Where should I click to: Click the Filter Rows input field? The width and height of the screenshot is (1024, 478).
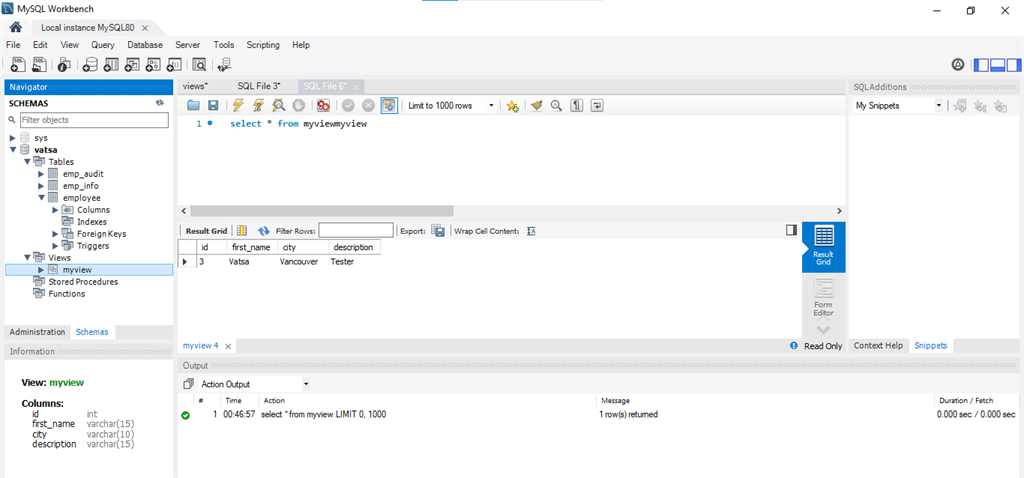356,231
